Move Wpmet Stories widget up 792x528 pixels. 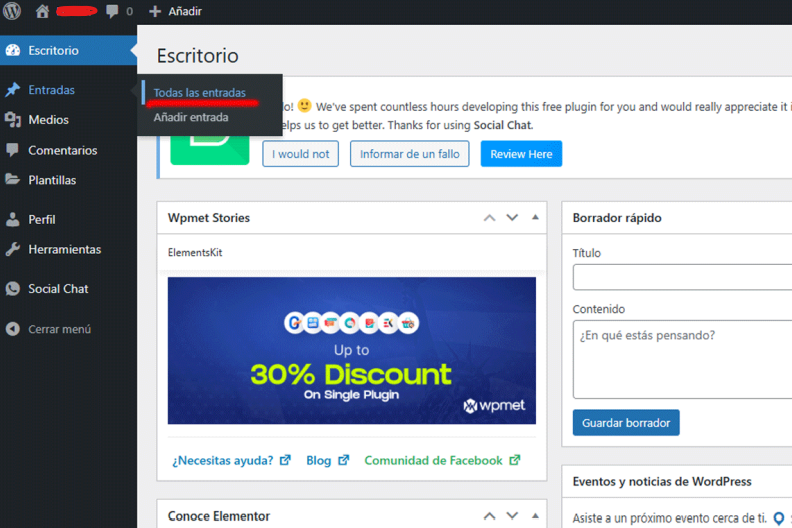[x=489, y=218]
